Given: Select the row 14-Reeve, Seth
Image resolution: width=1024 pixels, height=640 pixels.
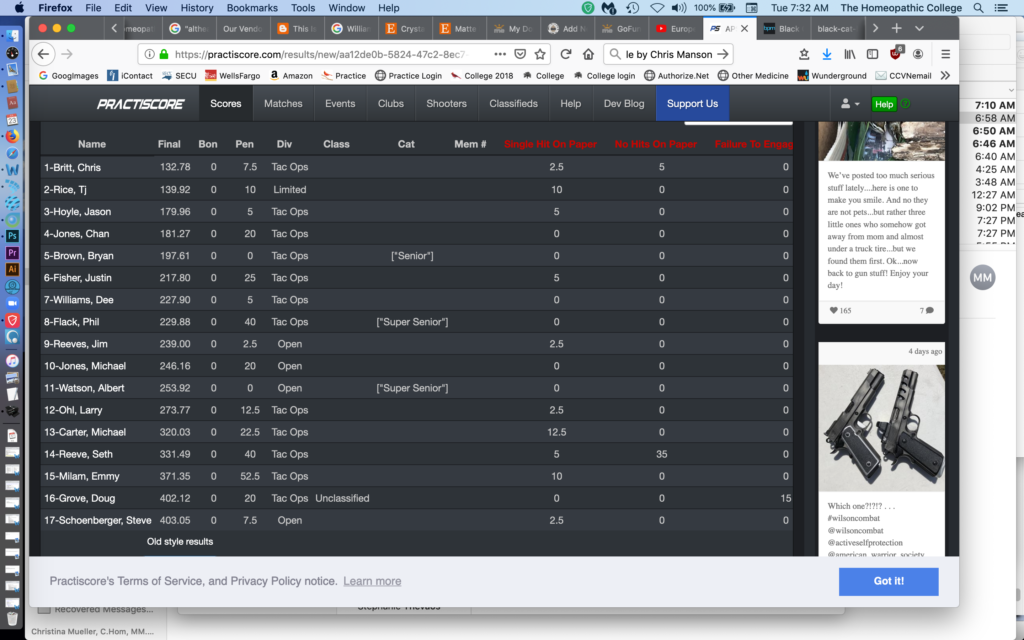Looking at the screenshot, I should [x=417, y=455].
